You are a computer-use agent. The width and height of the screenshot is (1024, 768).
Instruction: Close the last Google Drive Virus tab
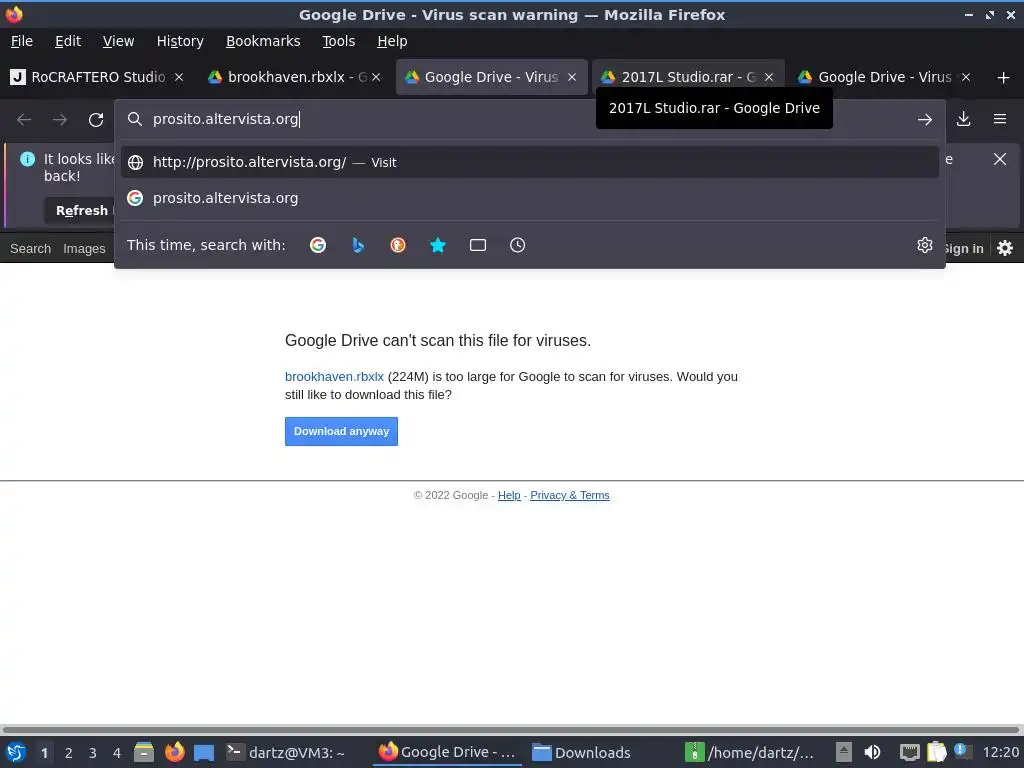click(966, 77)
